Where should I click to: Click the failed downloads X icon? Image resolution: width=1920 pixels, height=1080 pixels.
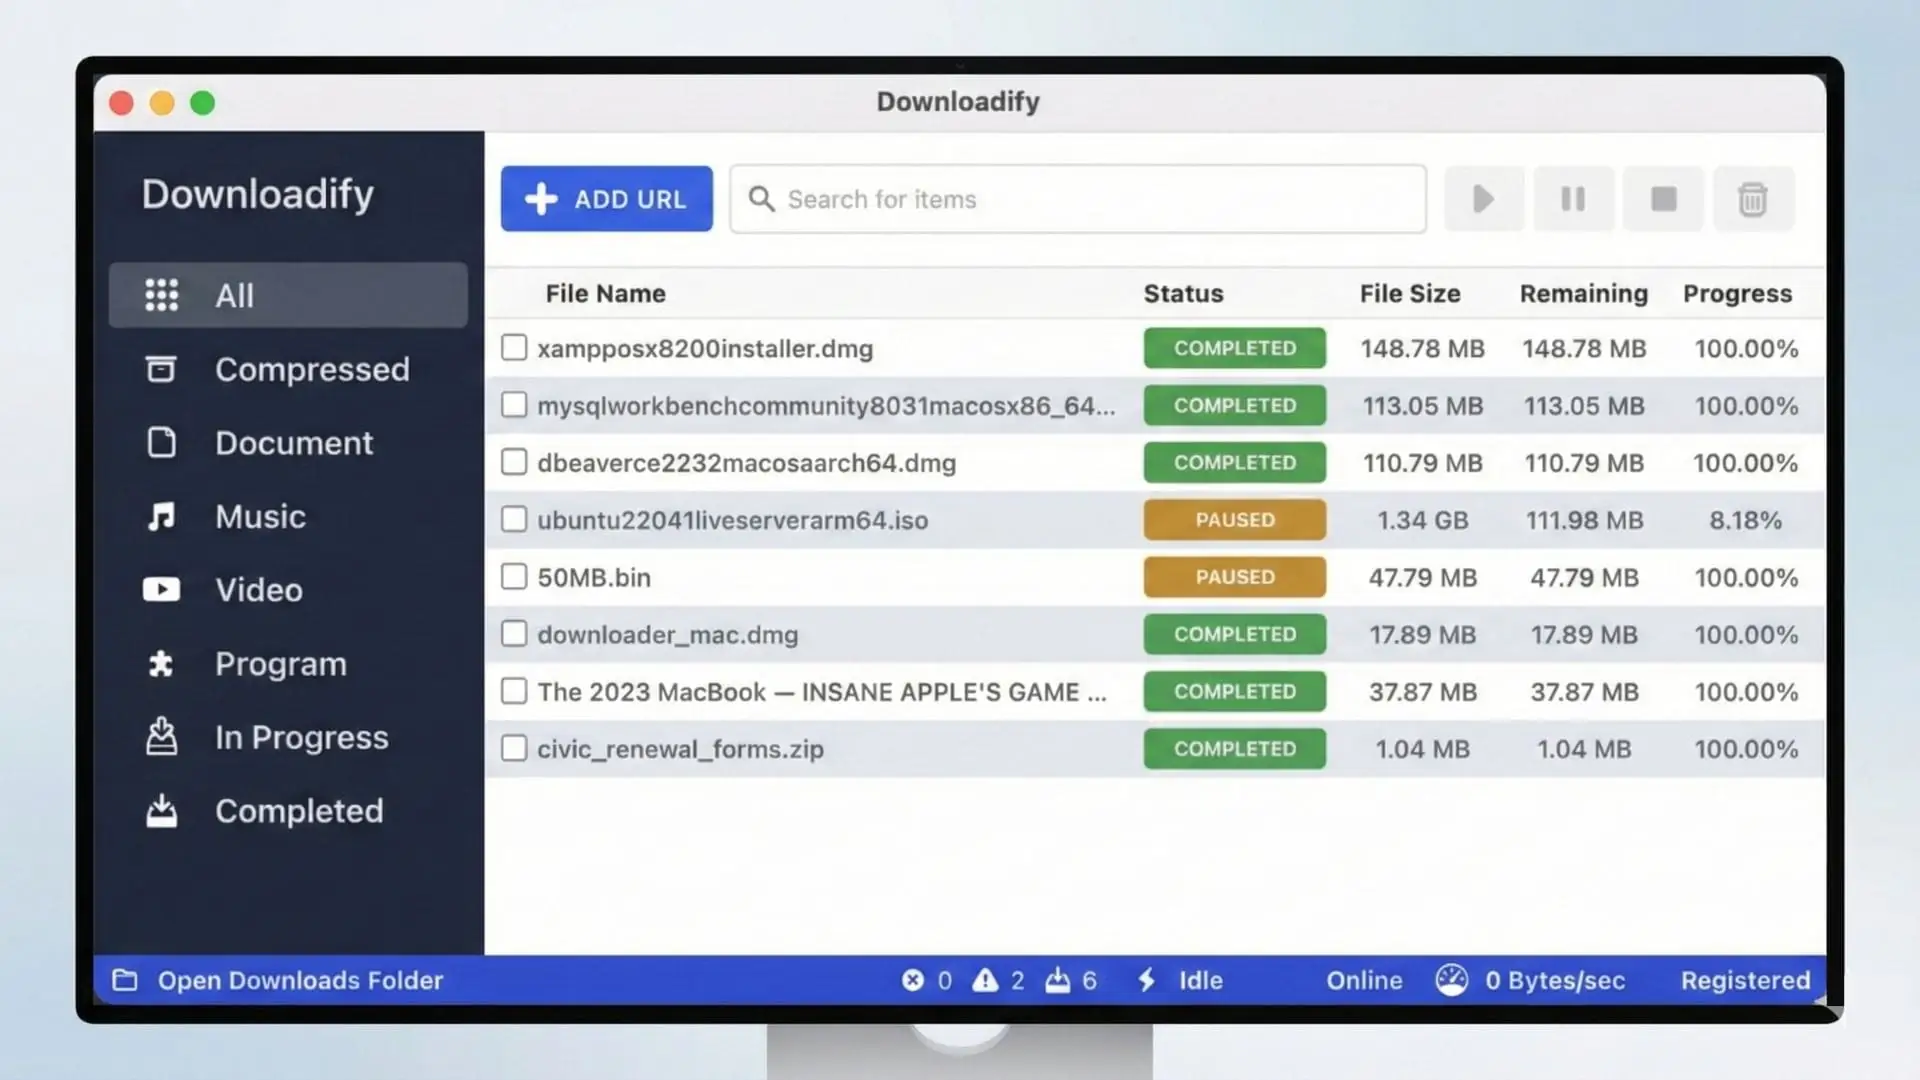click(912, 980)
